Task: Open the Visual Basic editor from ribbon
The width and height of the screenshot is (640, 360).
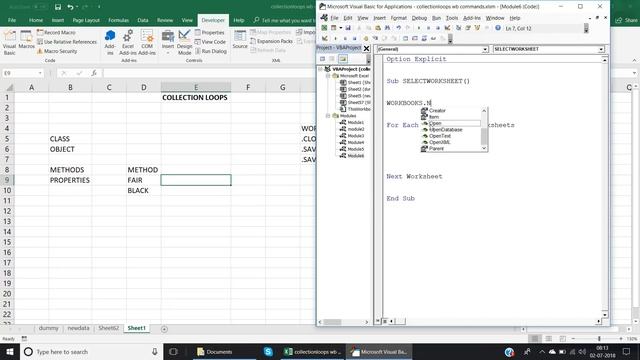Action: pyautogui.click(x=9, y=43)
